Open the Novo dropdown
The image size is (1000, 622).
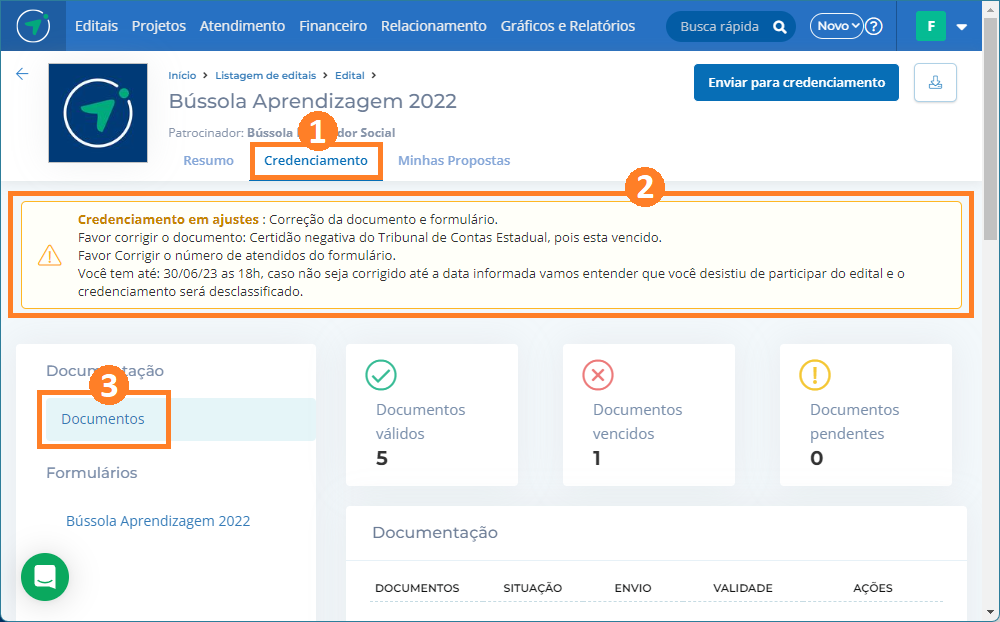click(x=837, y=26)
